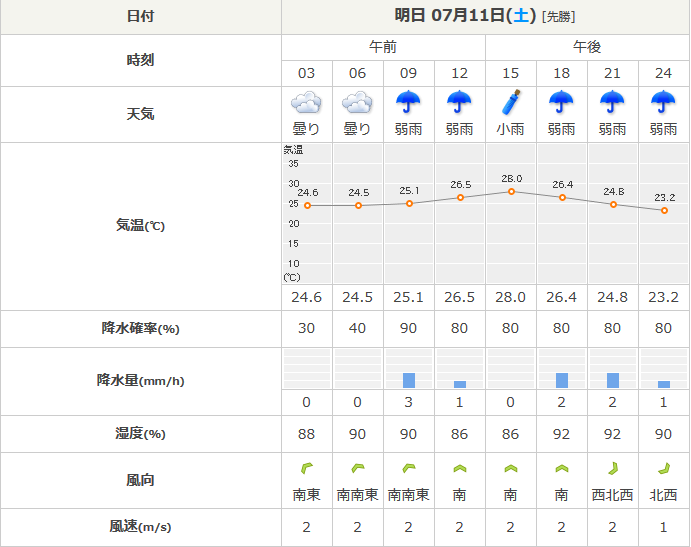The height and width of the screenshot is (547, 691).
Task: Select the 降水確率(%) row label
Action: (141, 328)
